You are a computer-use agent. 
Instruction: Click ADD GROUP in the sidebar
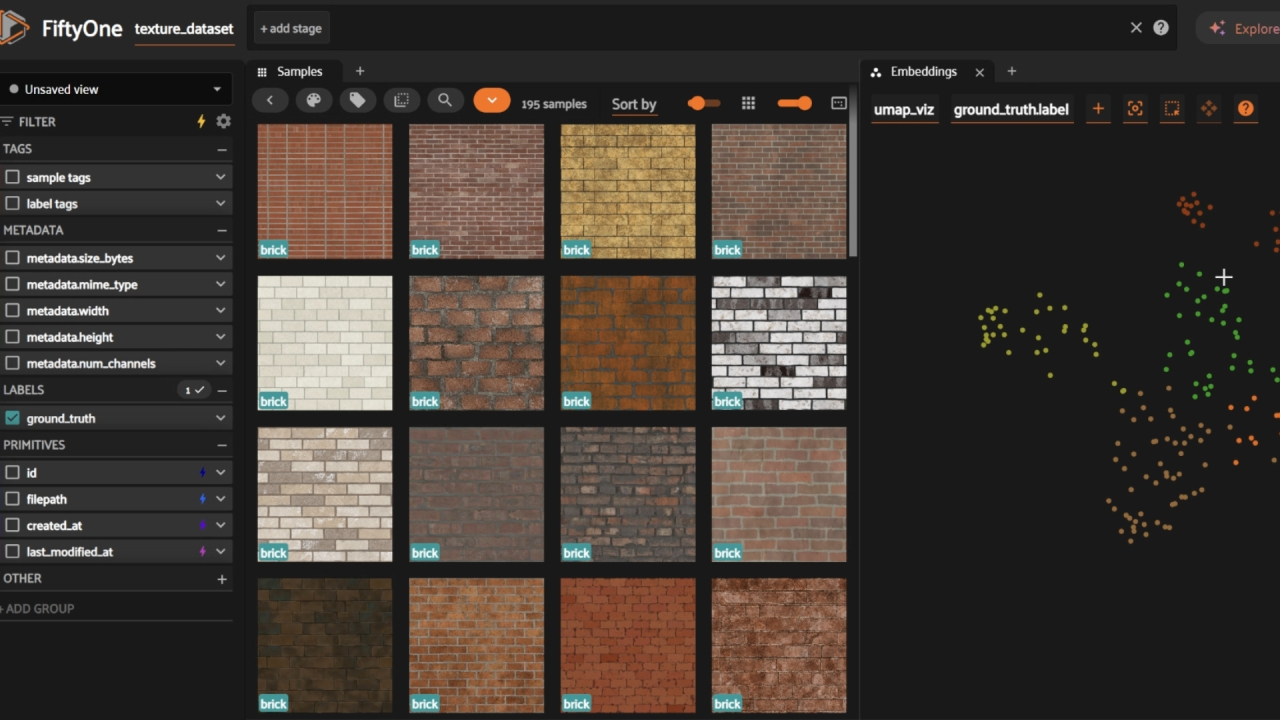pyautogui.click(x=38, y=608)
